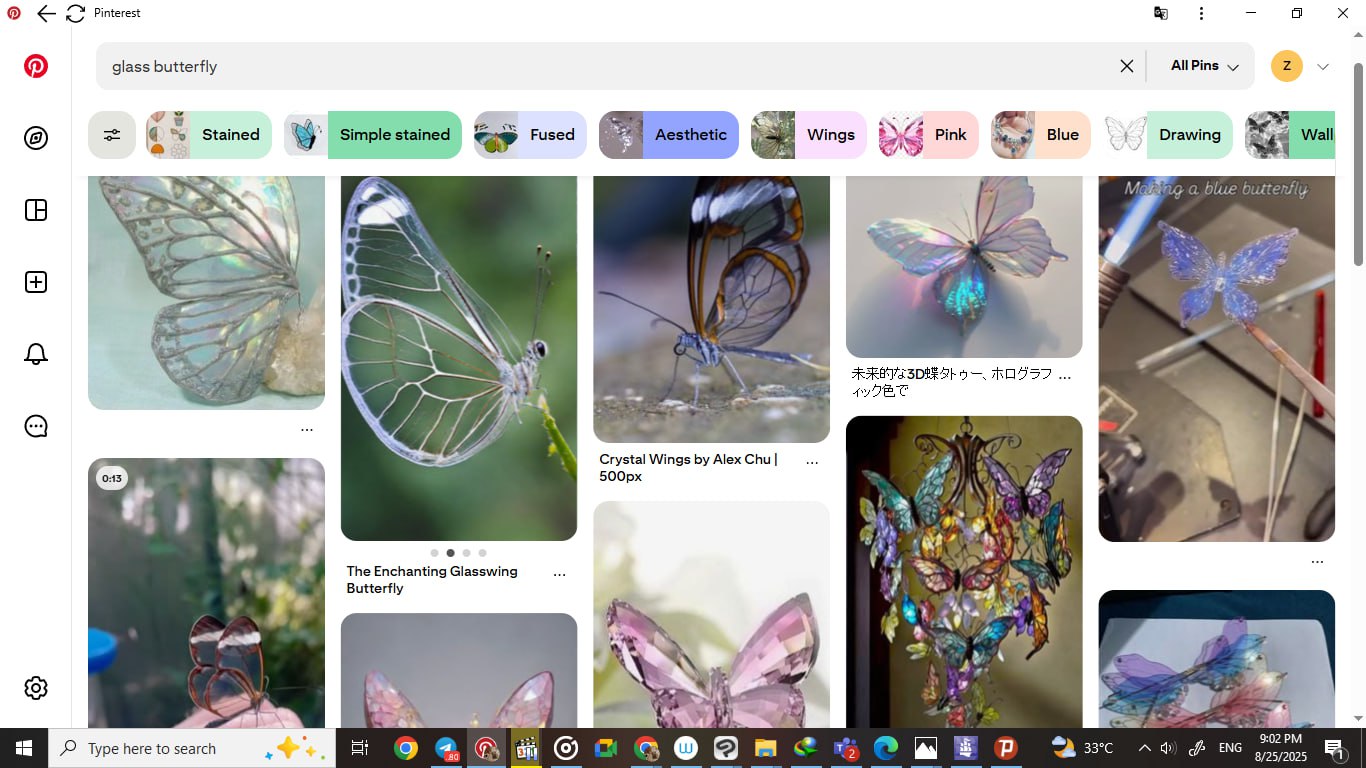1366x768 pixels.
Task: Select the Simple stained filter chip
Action: pyautogui.click(x=373, y=135)
